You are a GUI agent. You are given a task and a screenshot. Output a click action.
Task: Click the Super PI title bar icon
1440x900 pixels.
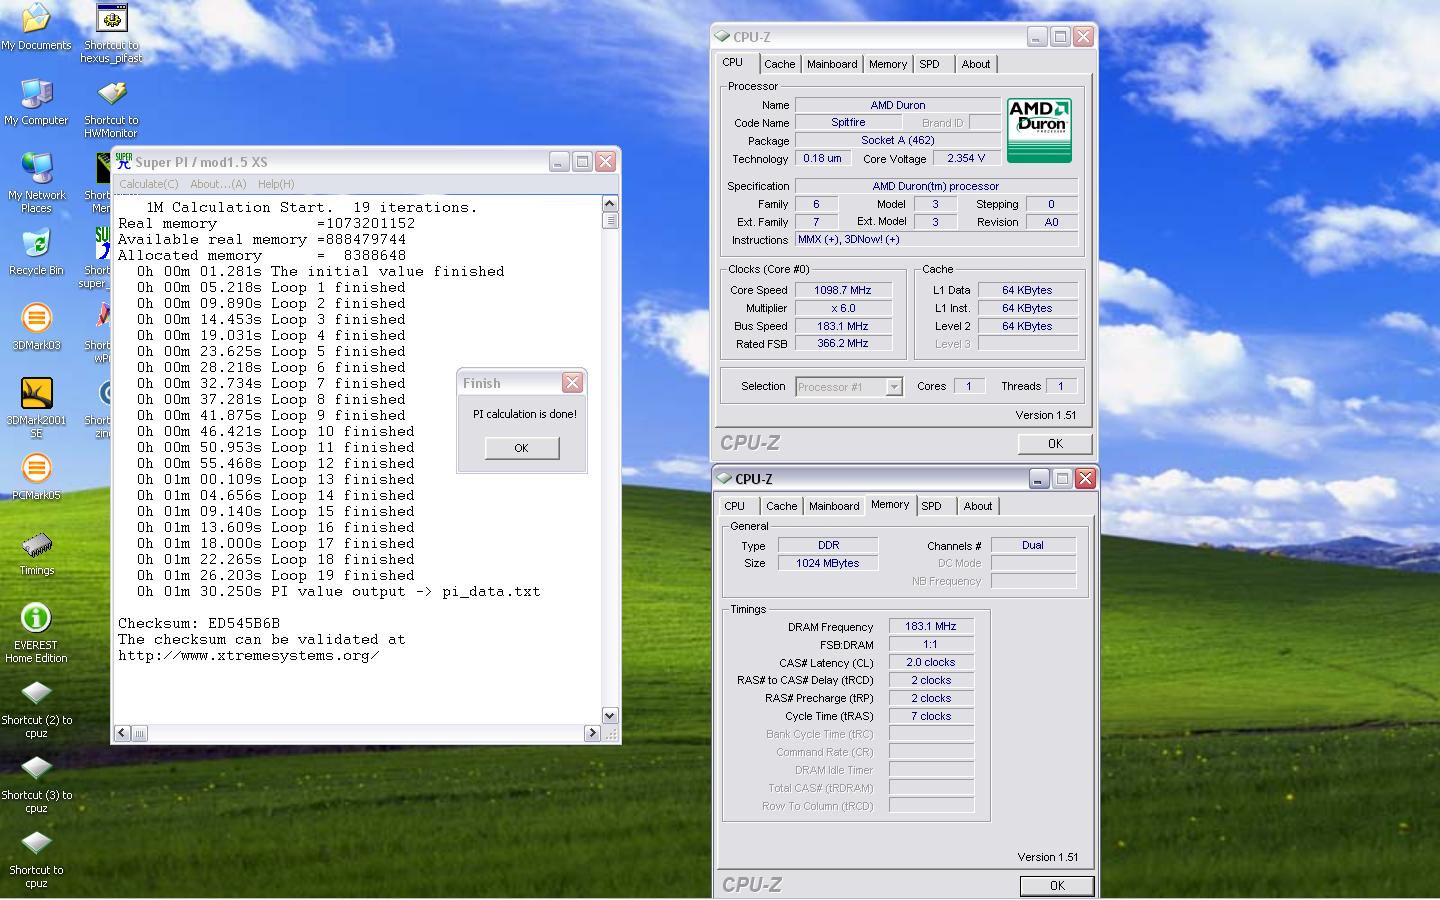click(124, 161)
